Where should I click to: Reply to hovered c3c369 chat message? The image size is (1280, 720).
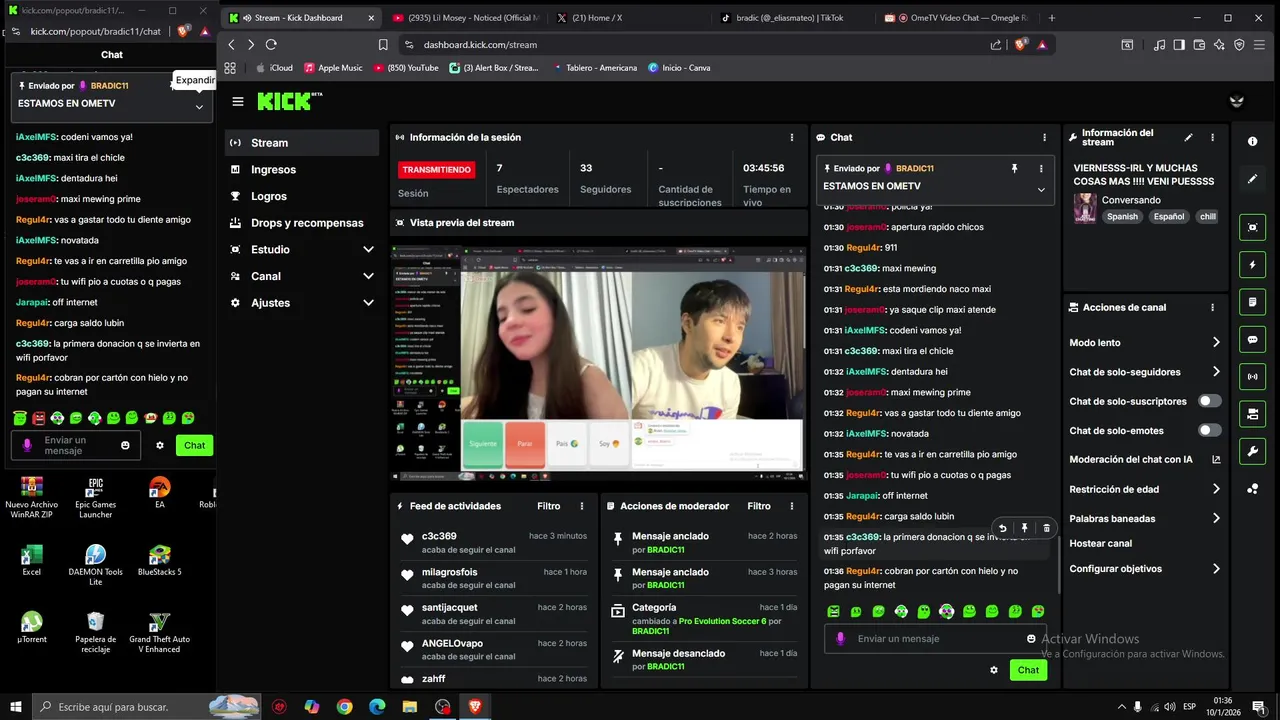tap(1002, 528)
